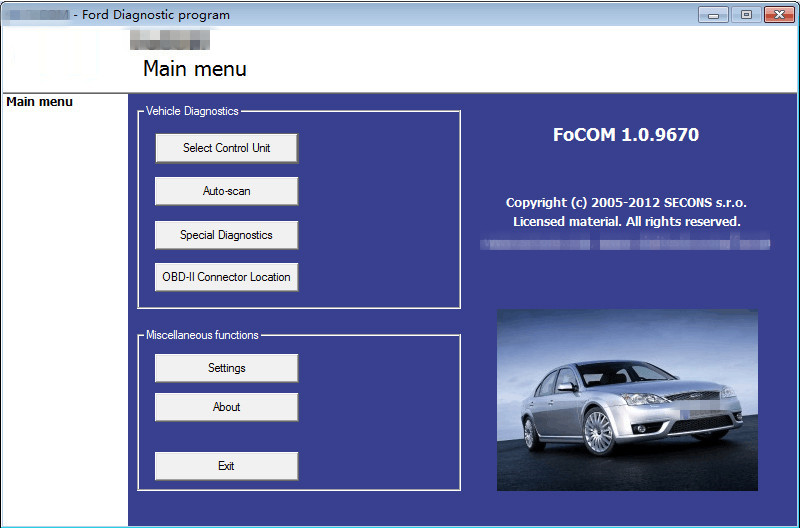Click the silver Ford car image
The width and height of the screenshot is (800, 528).
point(627,400)
